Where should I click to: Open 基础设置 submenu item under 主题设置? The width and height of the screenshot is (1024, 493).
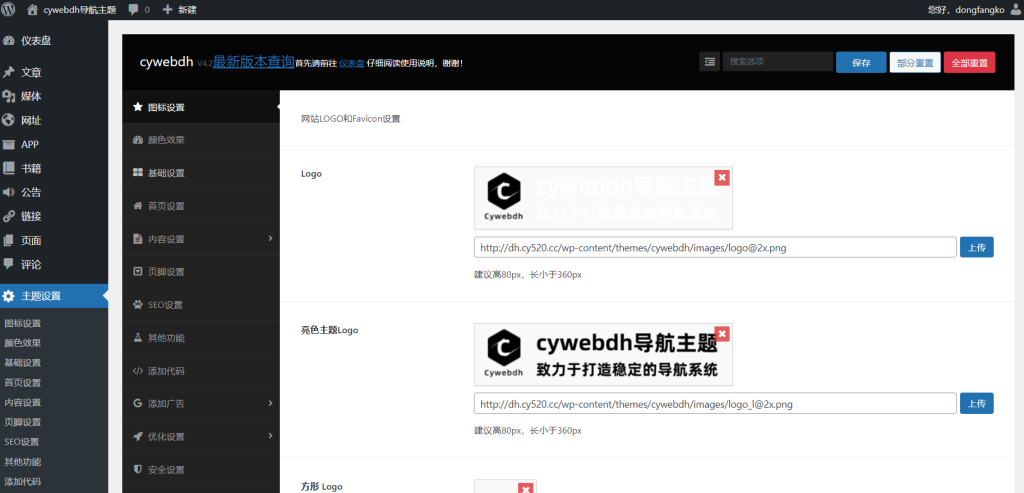pyautogui.click(x=23, y=363)
